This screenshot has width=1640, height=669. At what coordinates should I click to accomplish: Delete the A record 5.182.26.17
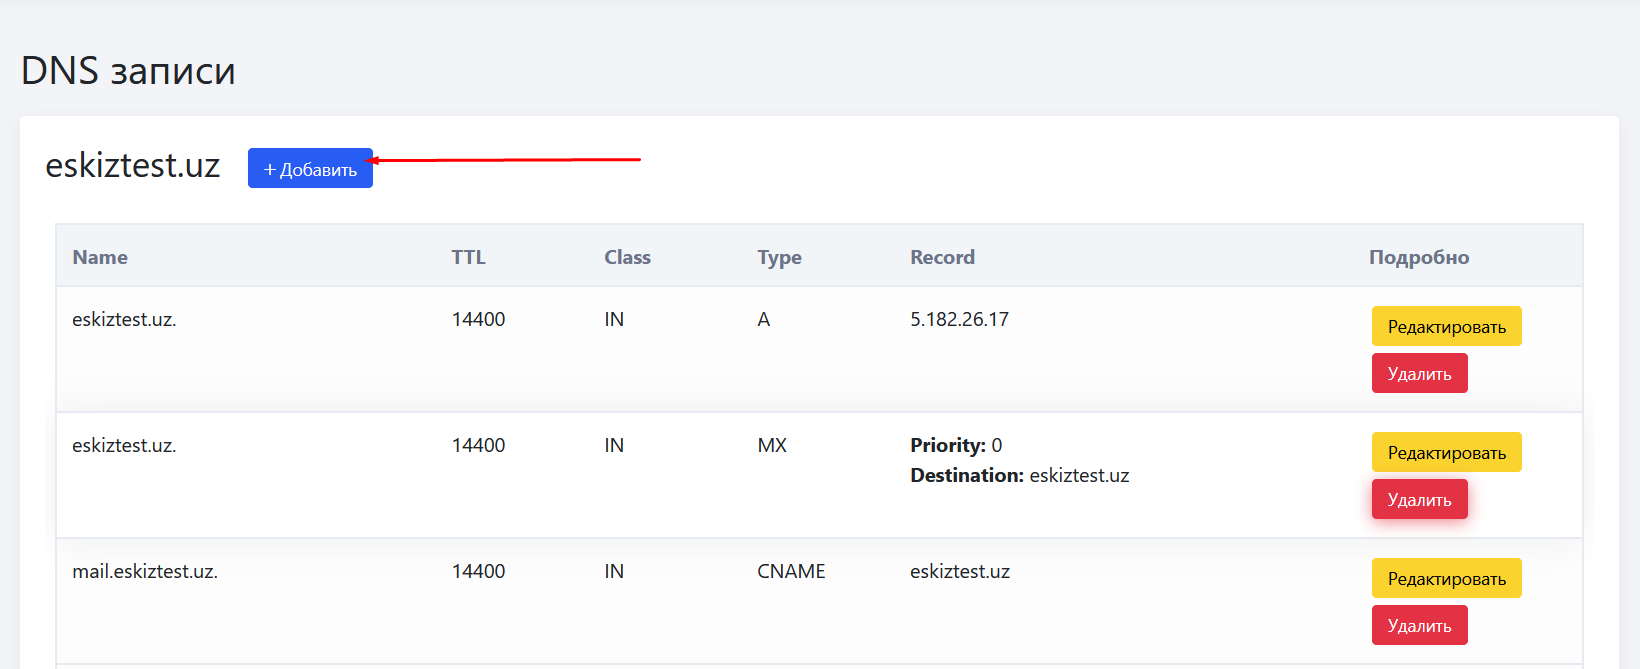point(1418,374)
